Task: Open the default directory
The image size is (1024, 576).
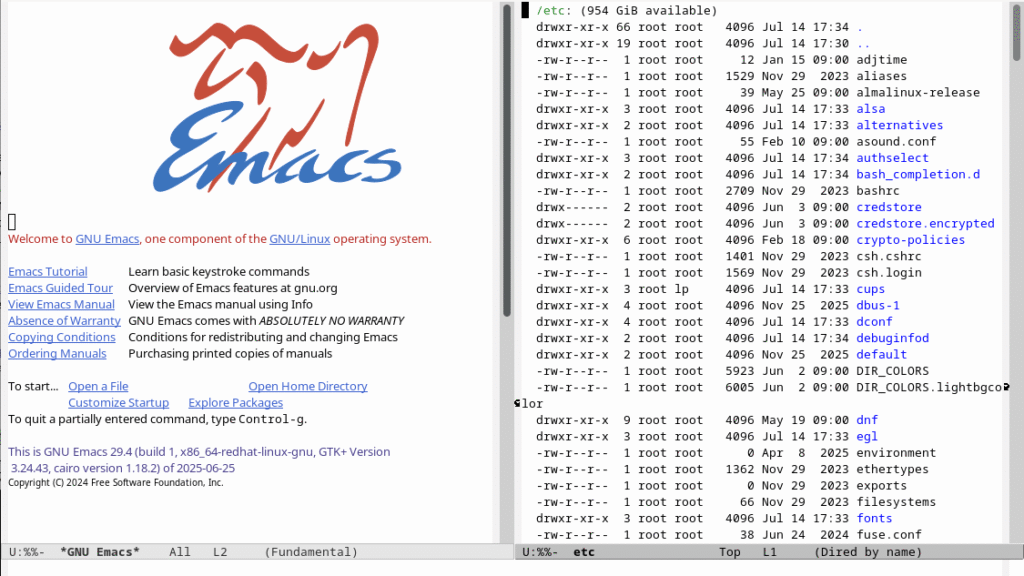Action: tap(882, 354)
